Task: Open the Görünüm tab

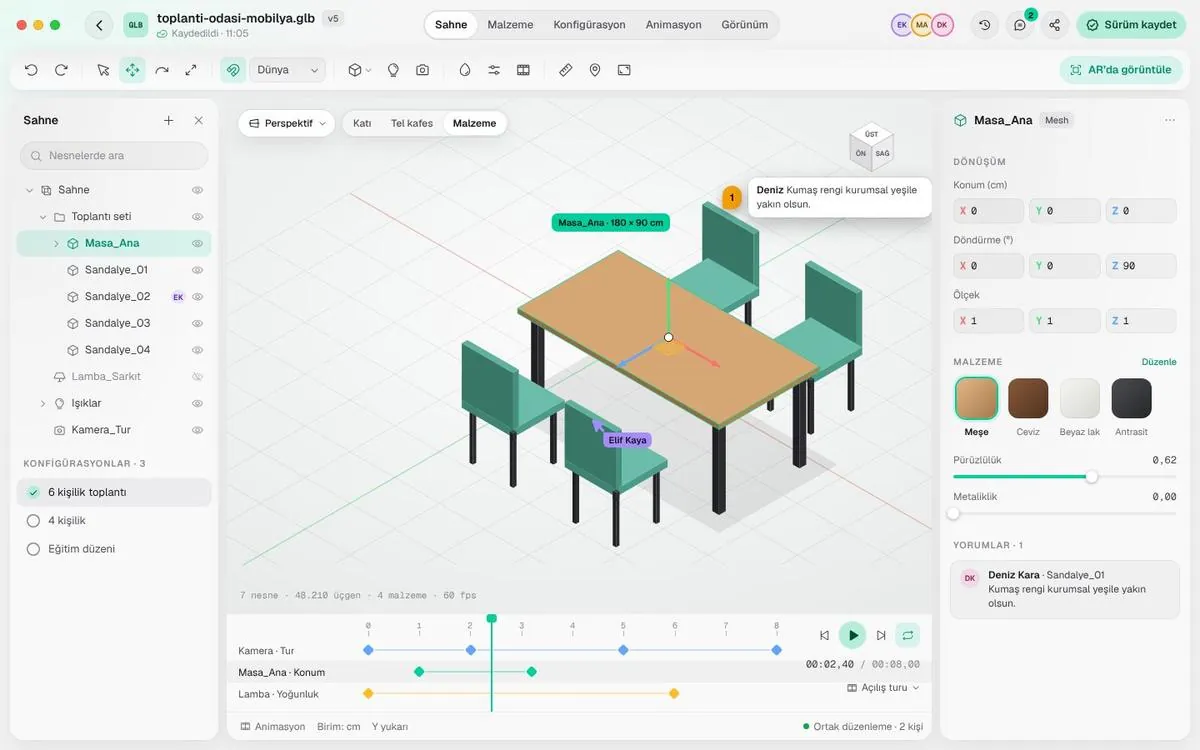Action: (x=745, y=25)
